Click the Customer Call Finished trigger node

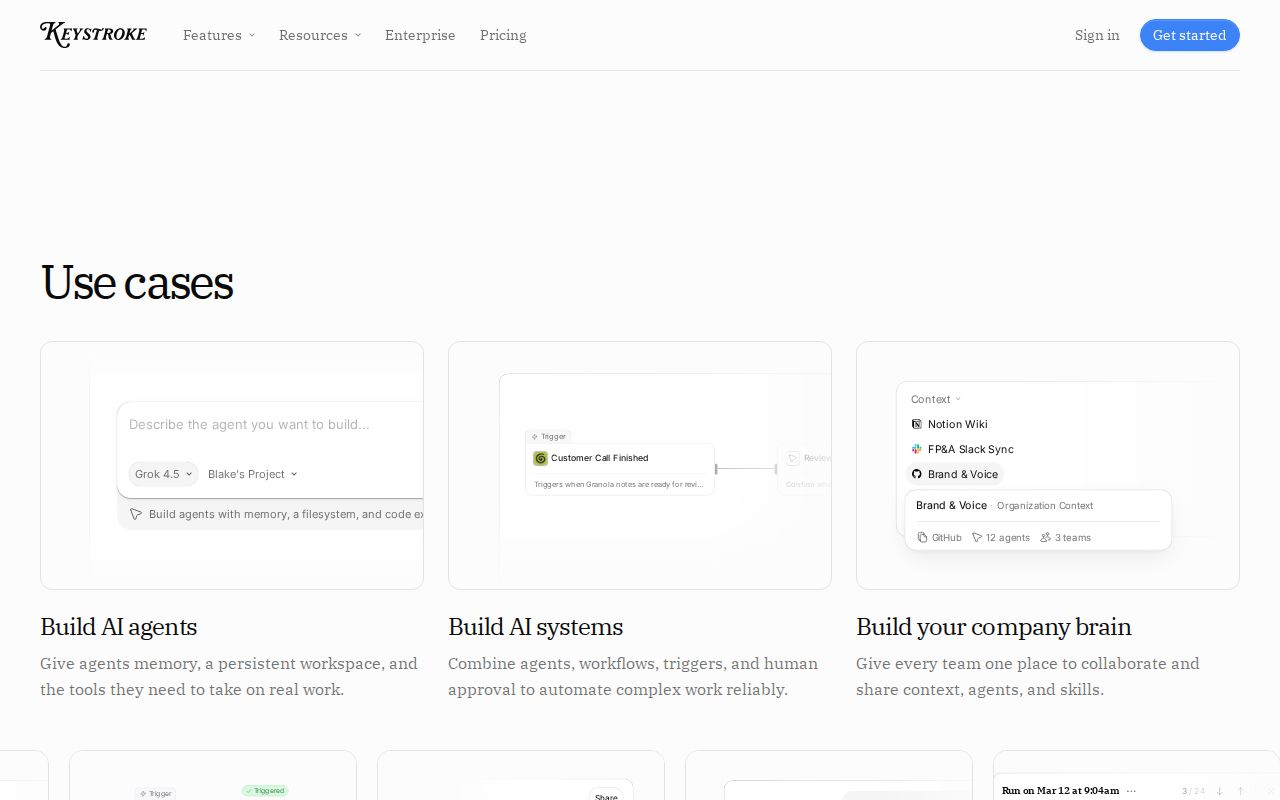[620, 469]
